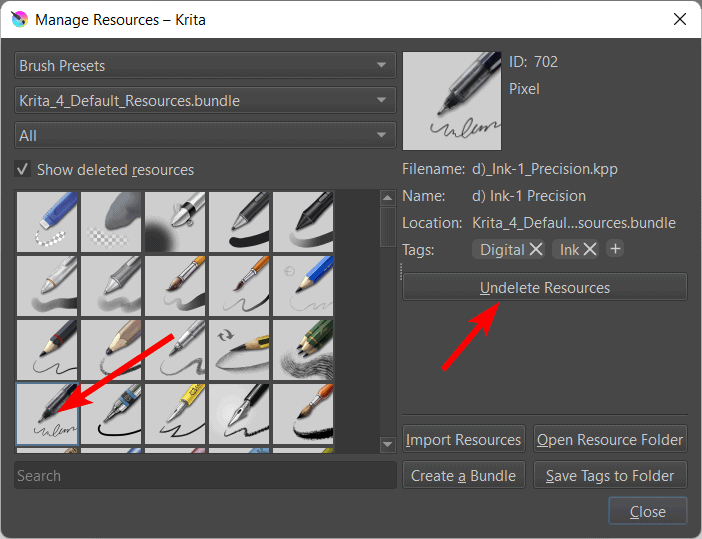Select the soft gray eraser preset
Screen dimensions: 702x539
click(112, 222)
